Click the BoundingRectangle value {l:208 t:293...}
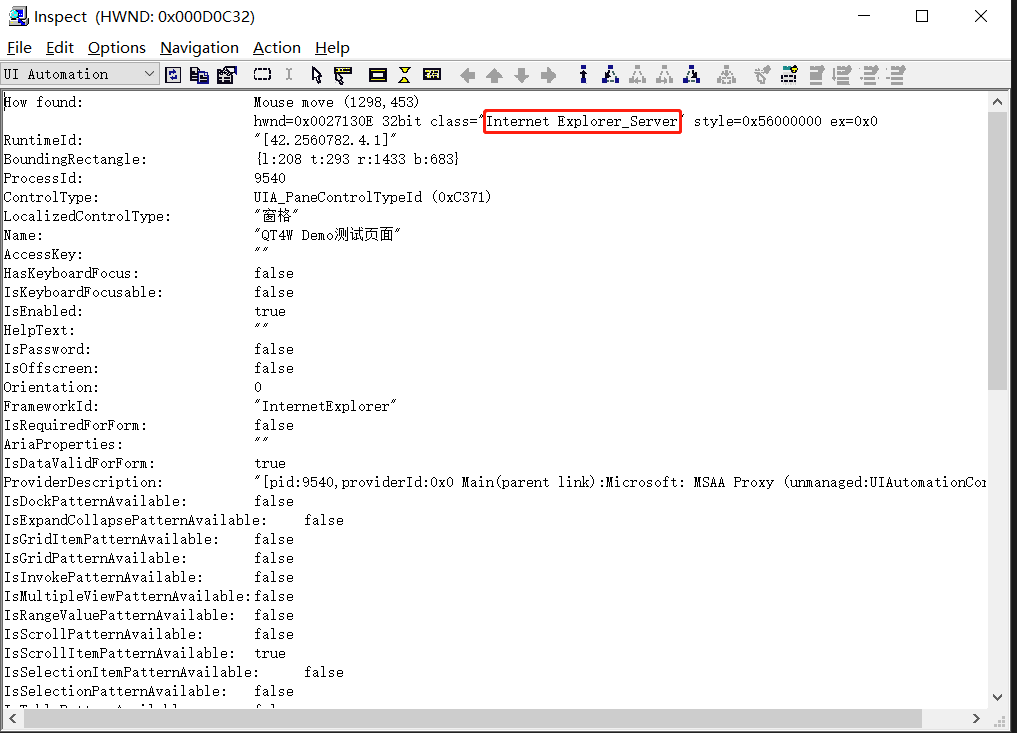Screen dimensions: 1017x733 coord(357,159)
